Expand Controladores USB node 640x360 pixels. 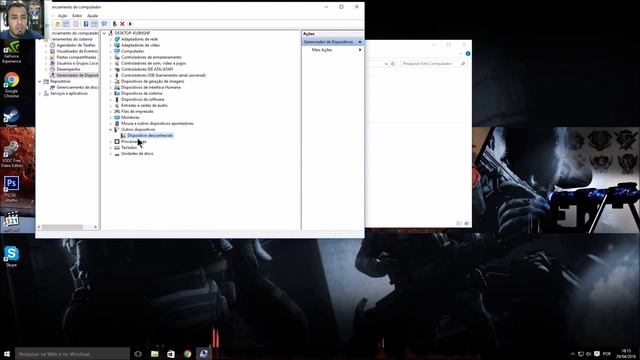[111, 76]
